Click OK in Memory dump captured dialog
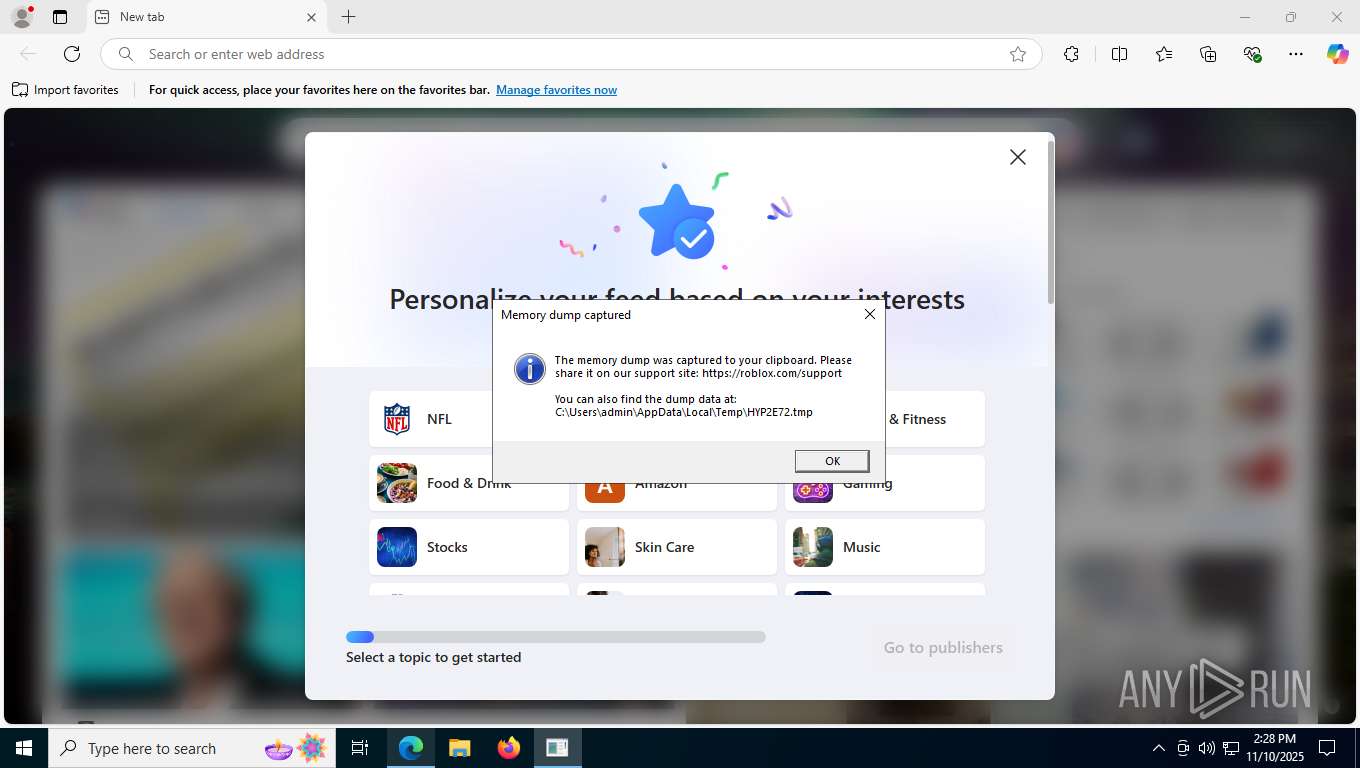Screen dimensions: 1360x768 click(x=832, y=461)
